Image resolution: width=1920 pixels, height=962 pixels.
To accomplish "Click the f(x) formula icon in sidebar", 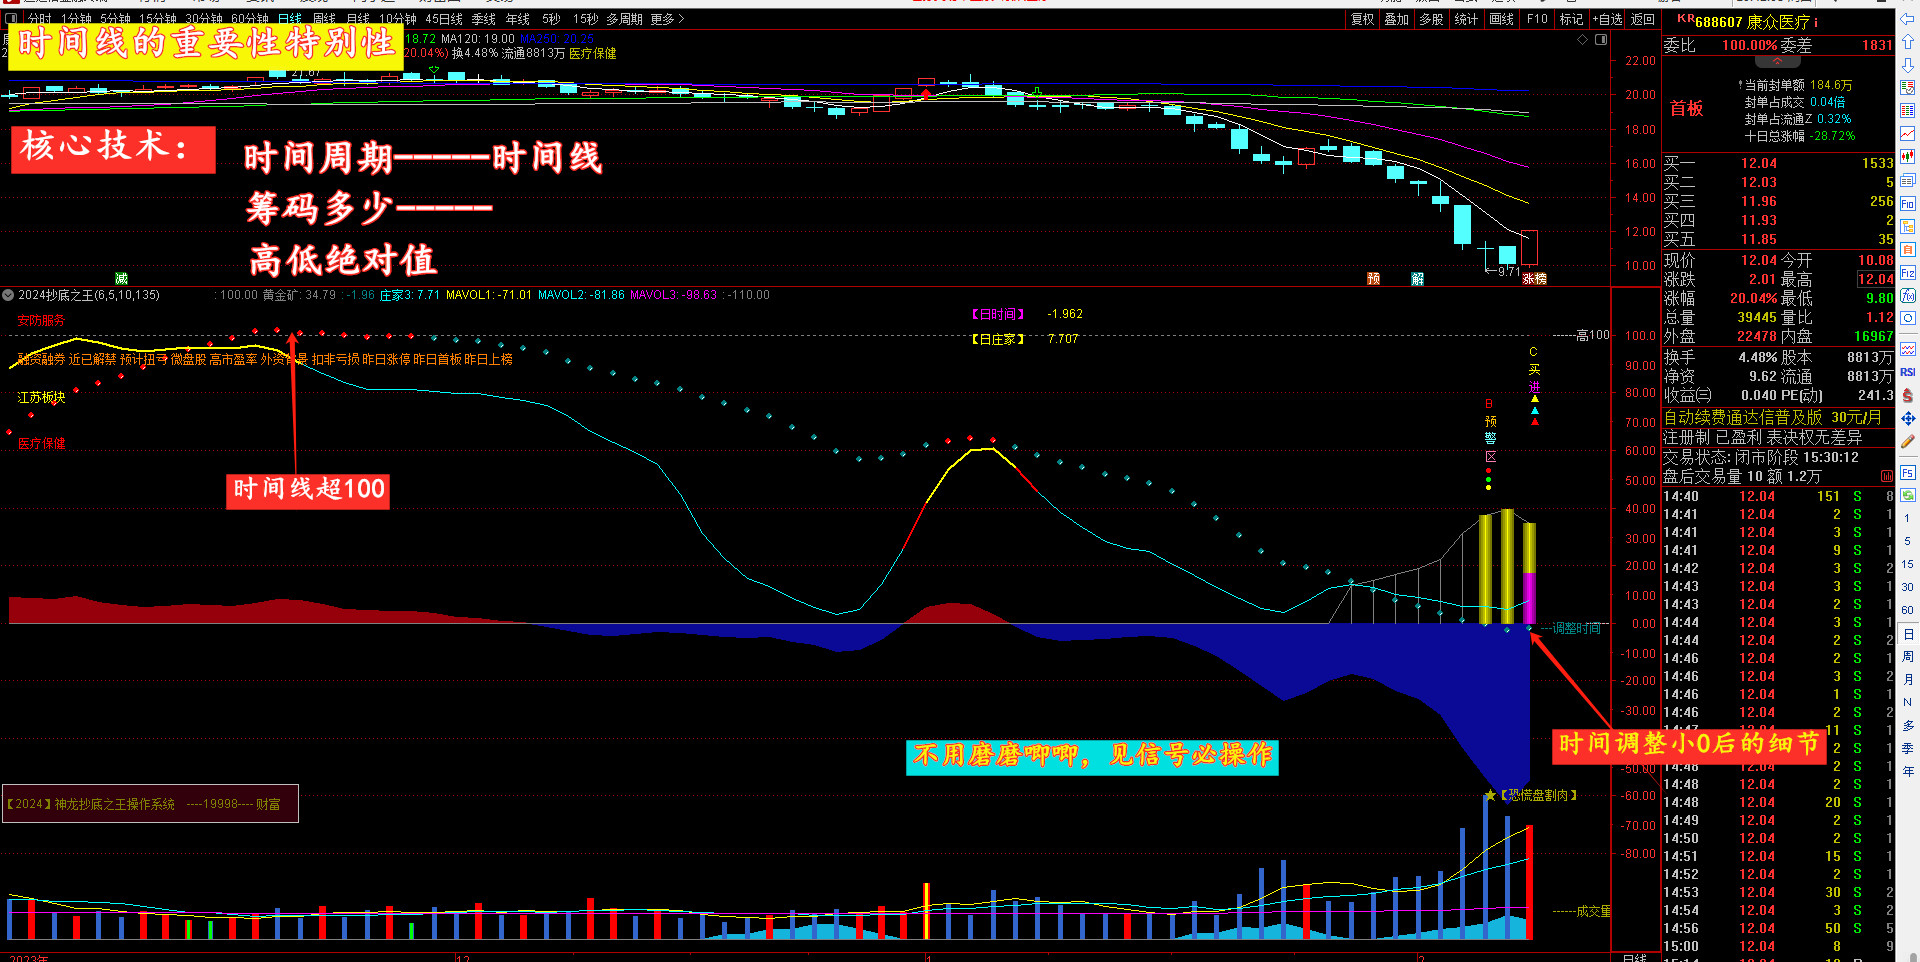I will (x=1908, y=296).
